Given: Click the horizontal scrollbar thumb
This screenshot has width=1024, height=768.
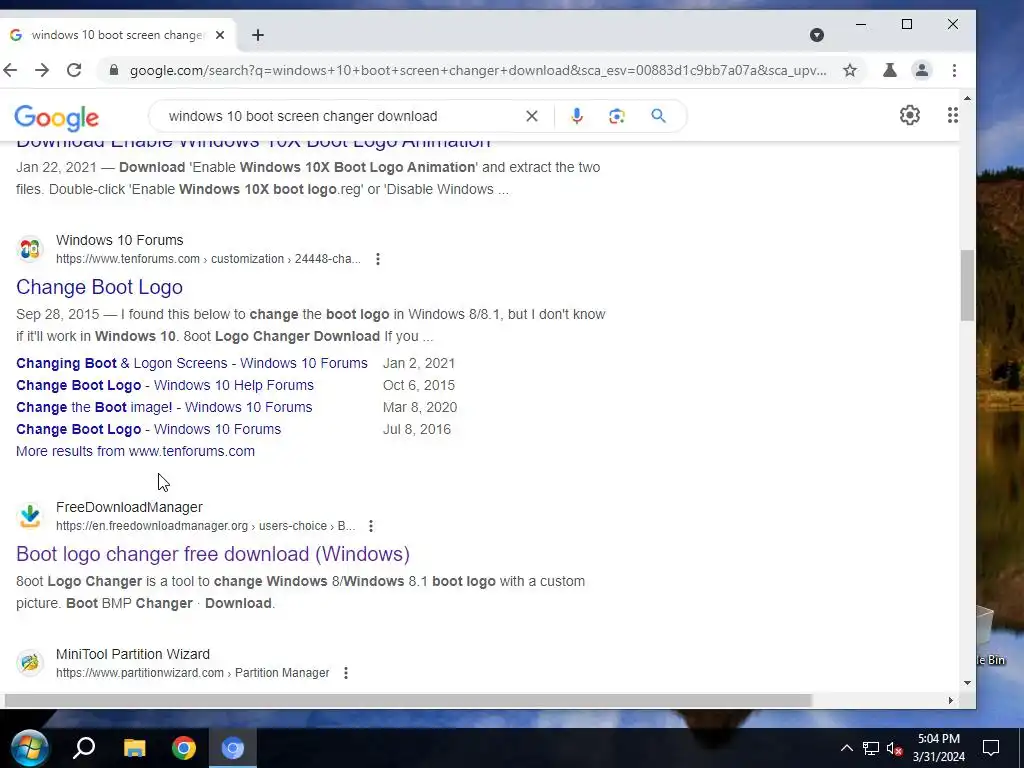Looking at the screenshot, I should pos(408,700).
